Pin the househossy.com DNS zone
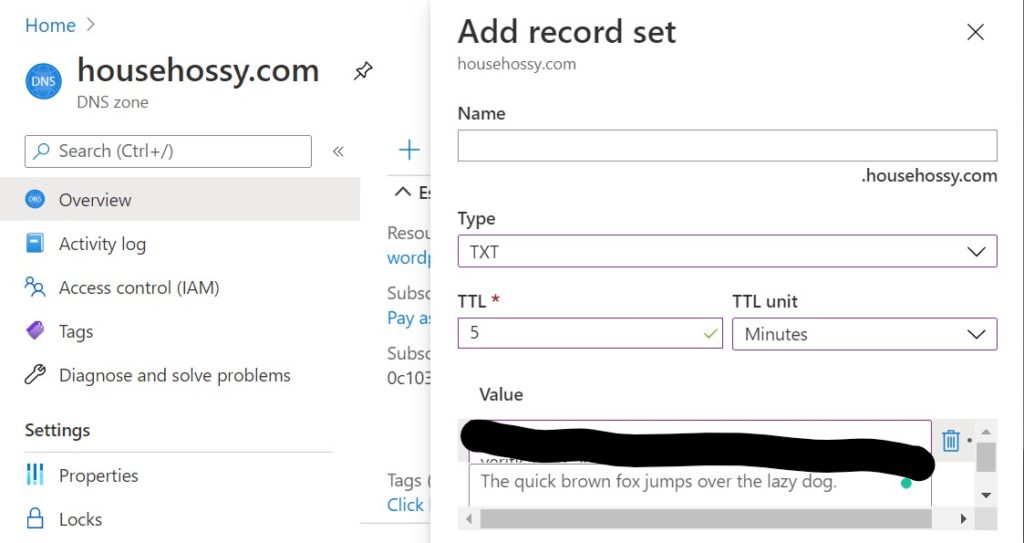1024x543 pixels. tap(363, 71)
